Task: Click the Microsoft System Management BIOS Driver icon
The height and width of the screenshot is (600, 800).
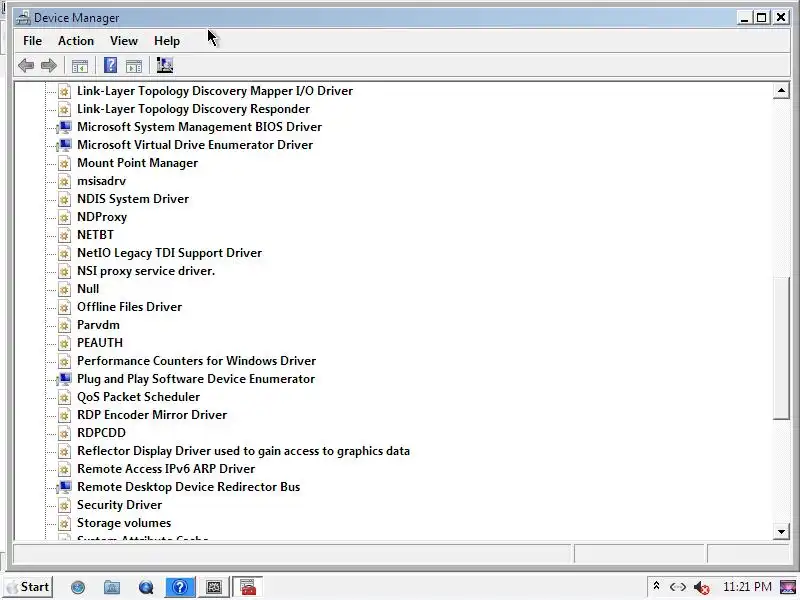Action: coord(64,127)
